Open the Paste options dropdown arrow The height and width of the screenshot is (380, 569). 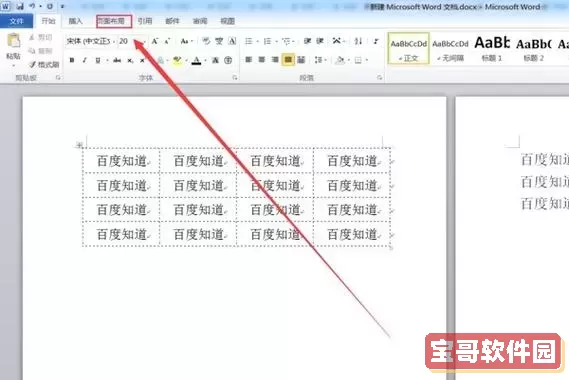pyautogui.click(x=13, y=66)
